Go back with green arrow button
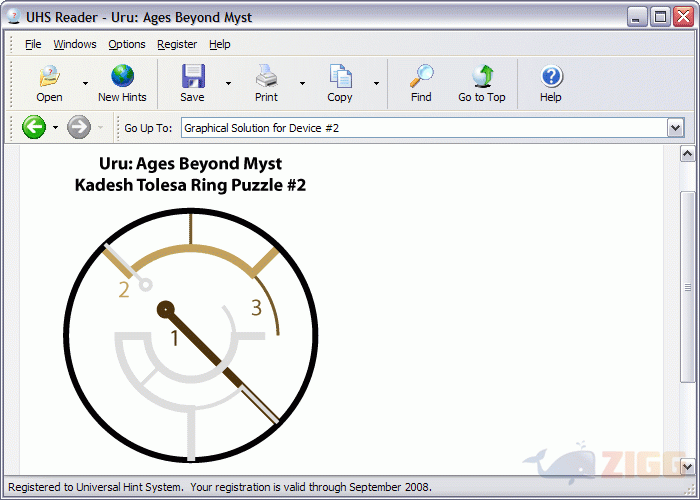700x500 pixels. click(x=34, y=127)
